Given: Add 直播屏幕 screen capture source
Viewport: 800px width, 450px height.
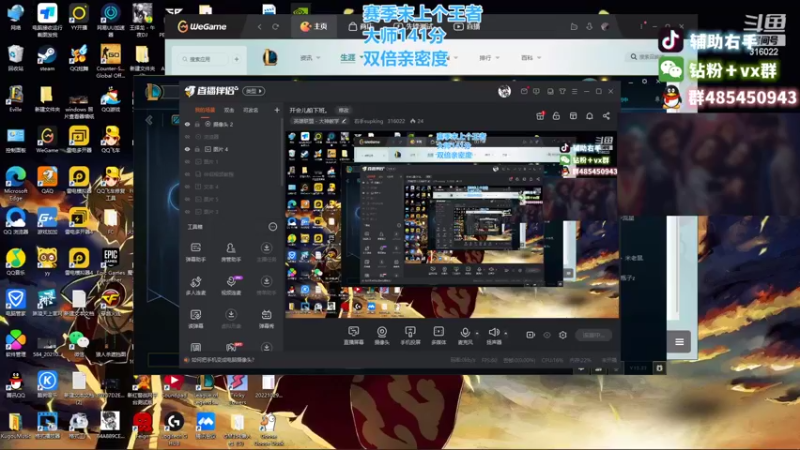Looking at the screenshot, I should 353,336.
